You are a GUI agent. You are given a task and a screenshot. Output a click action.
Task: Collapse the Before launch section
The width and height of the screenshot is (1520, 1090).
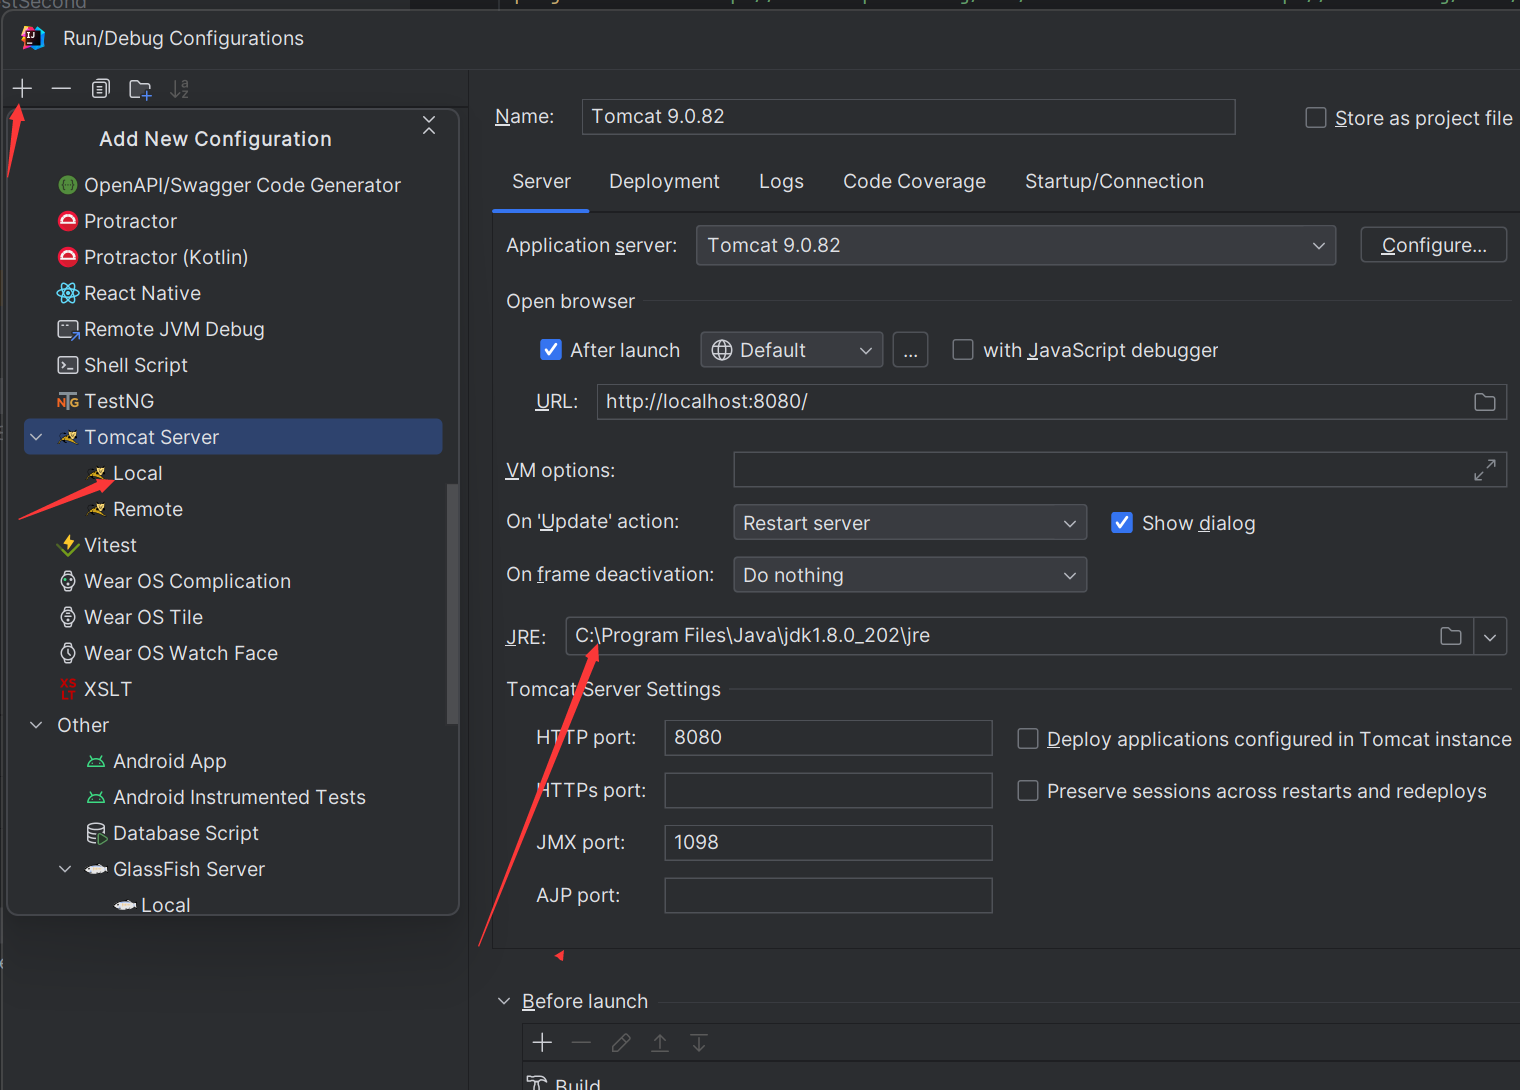point(504,1001)
